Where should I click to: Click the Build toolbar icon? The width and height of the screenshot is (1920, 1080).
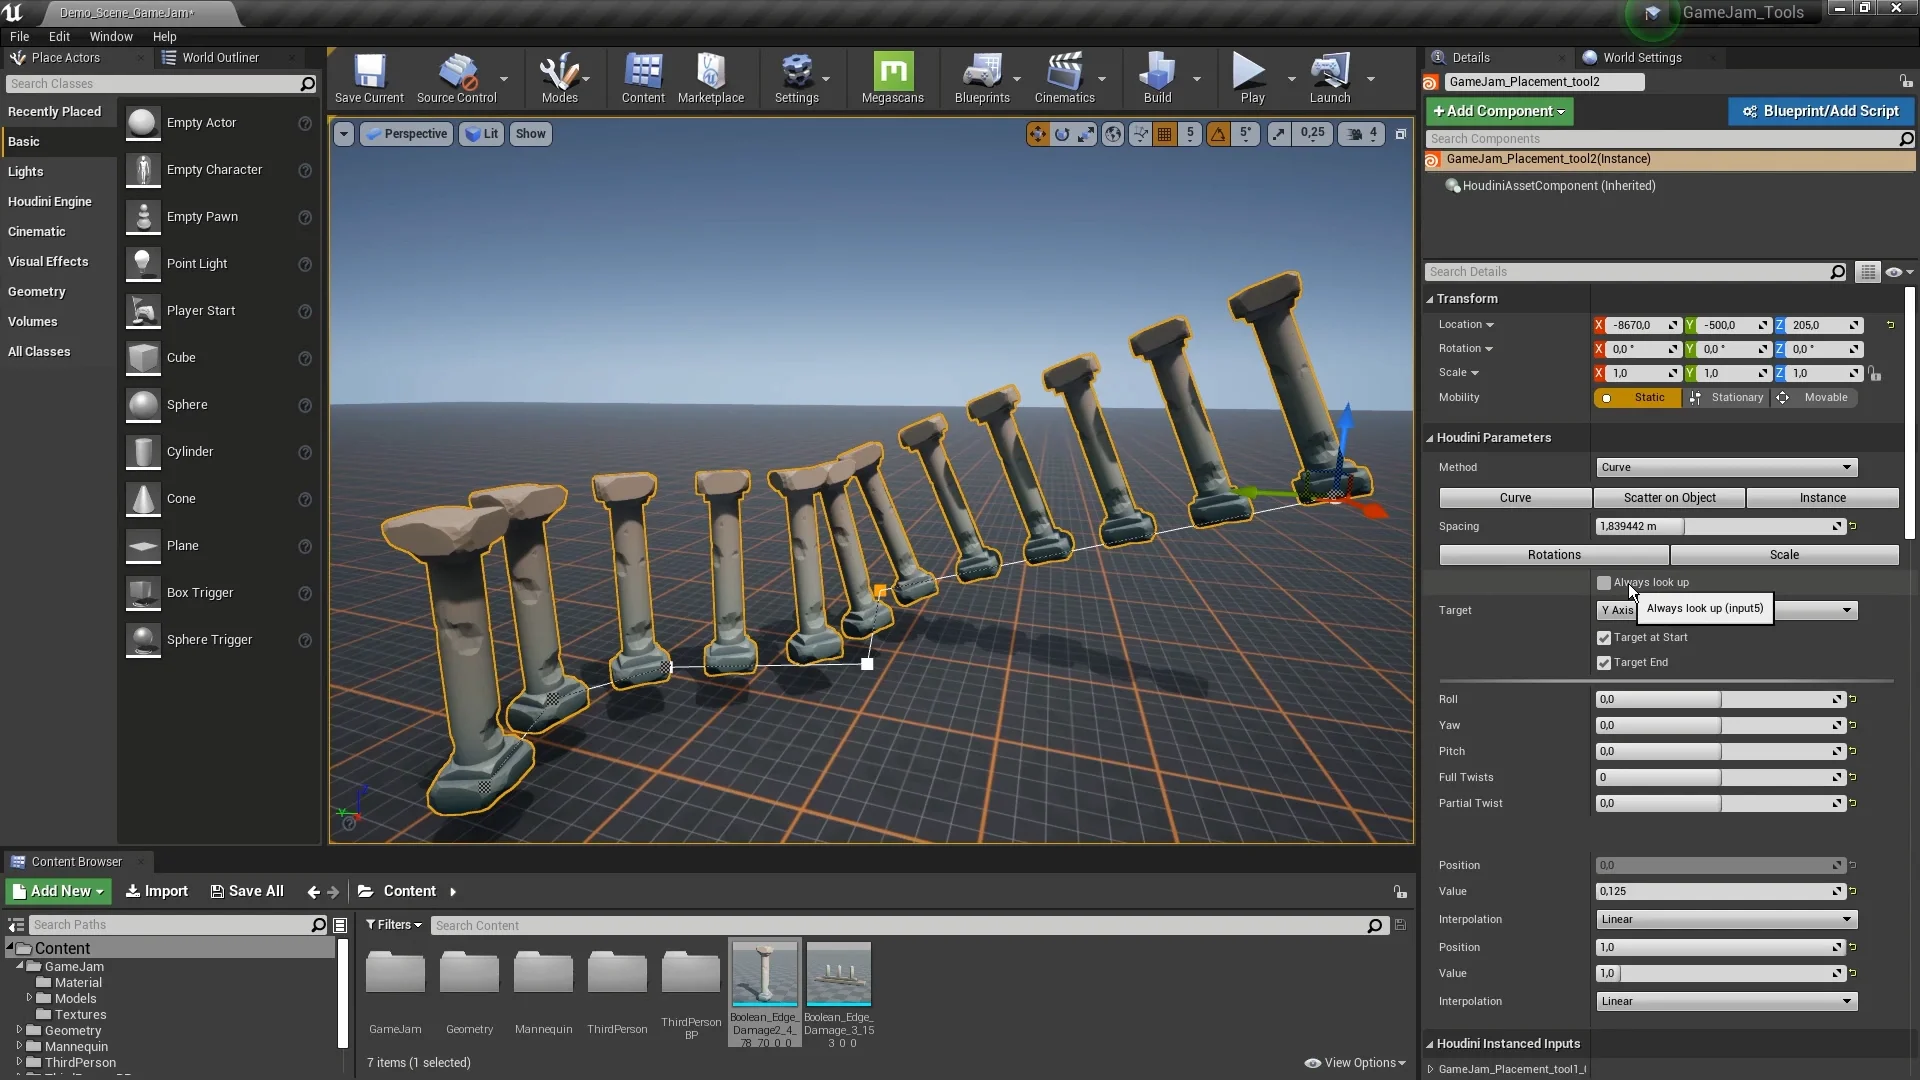point(1157,78)
